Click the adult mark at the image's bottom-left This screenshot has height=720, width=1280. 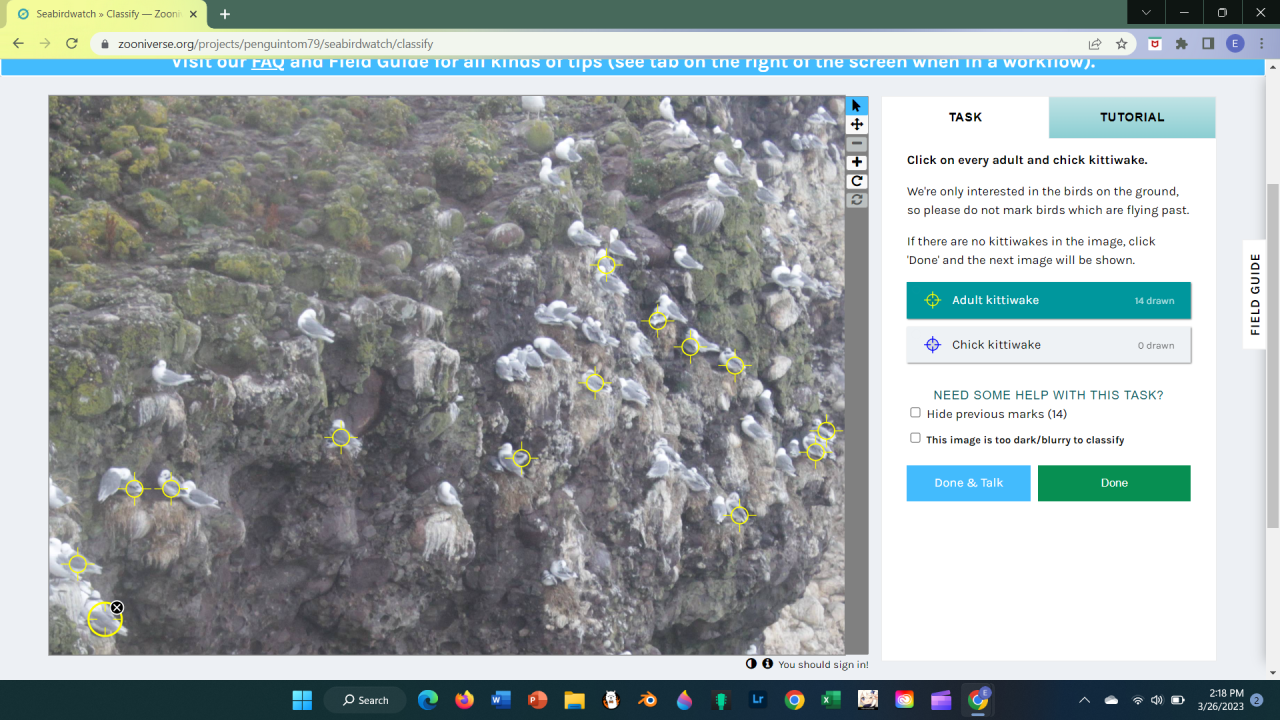click(105, 619)
